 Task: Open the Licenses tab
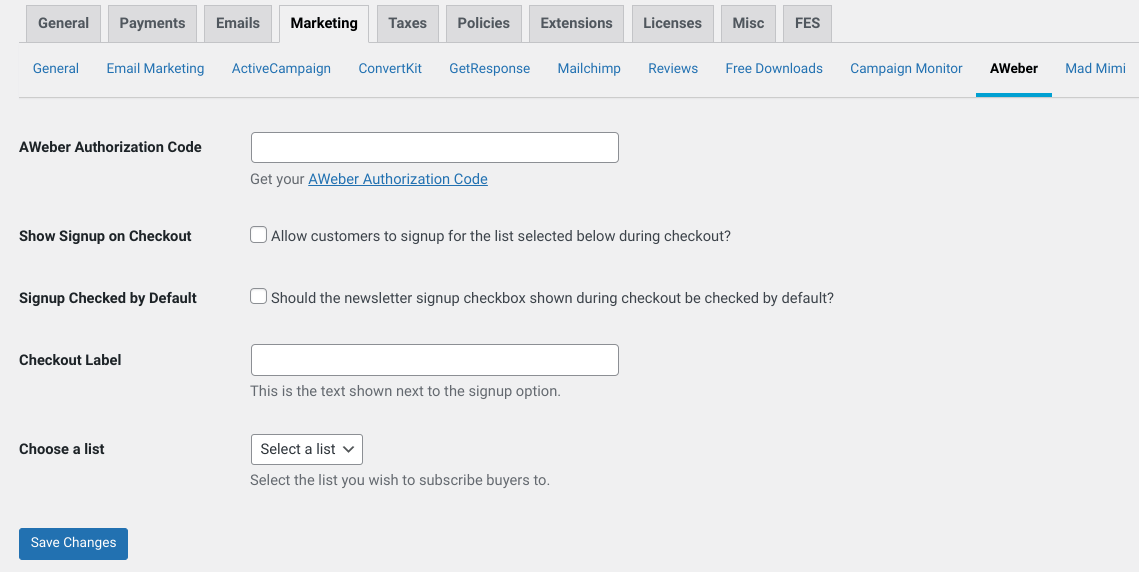673,23
